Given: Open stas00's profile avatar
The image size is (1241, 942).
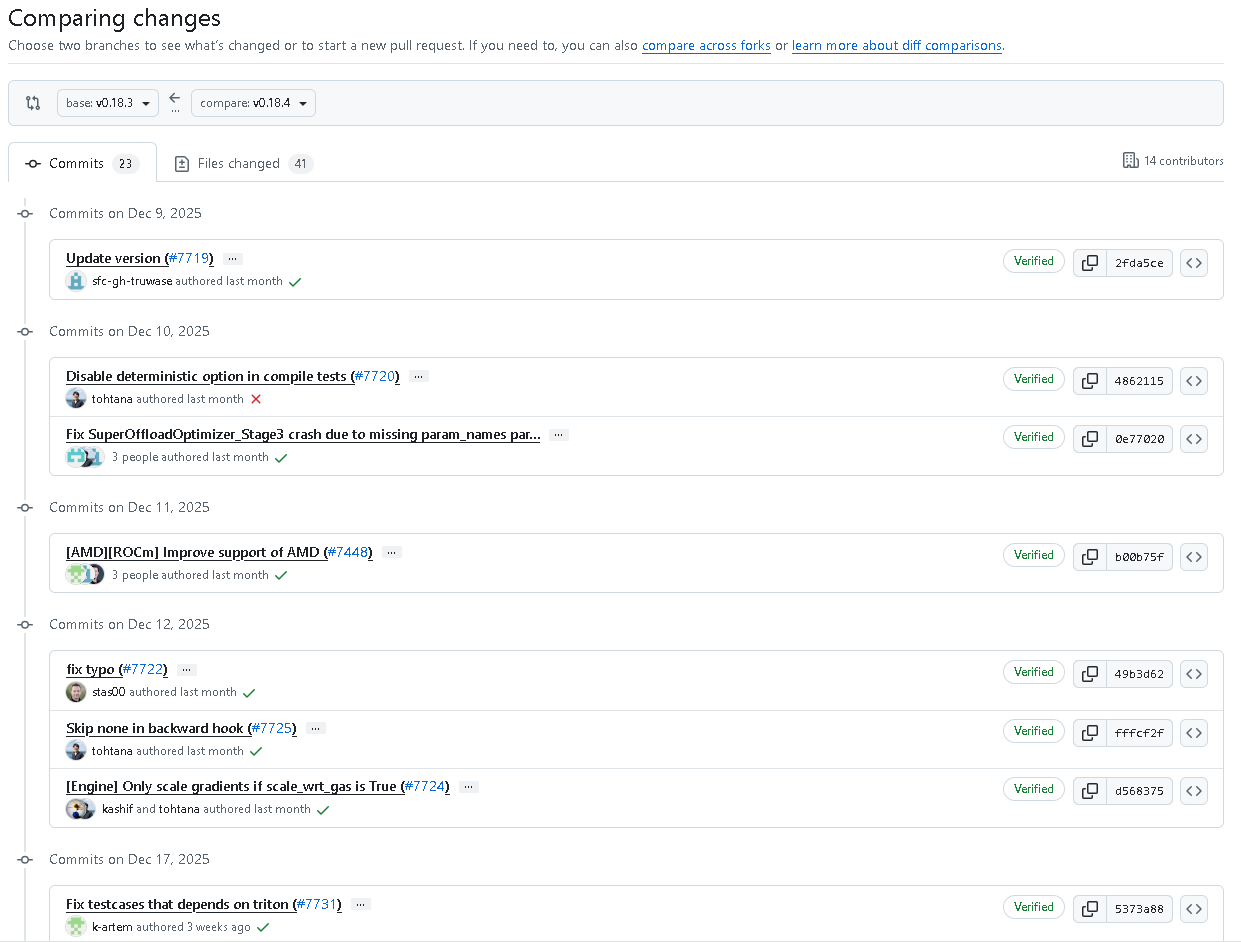Looking at the screenshot, I should [x=75, y=691].
